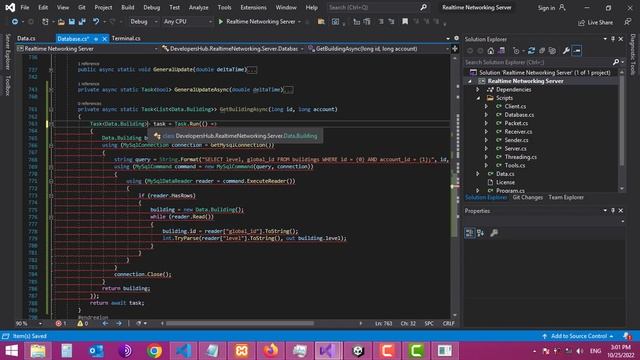Open the Diagnostic Tools side tab
This screenshot has width=640, height=360.
pyautogui.click(x=633, y=54)
